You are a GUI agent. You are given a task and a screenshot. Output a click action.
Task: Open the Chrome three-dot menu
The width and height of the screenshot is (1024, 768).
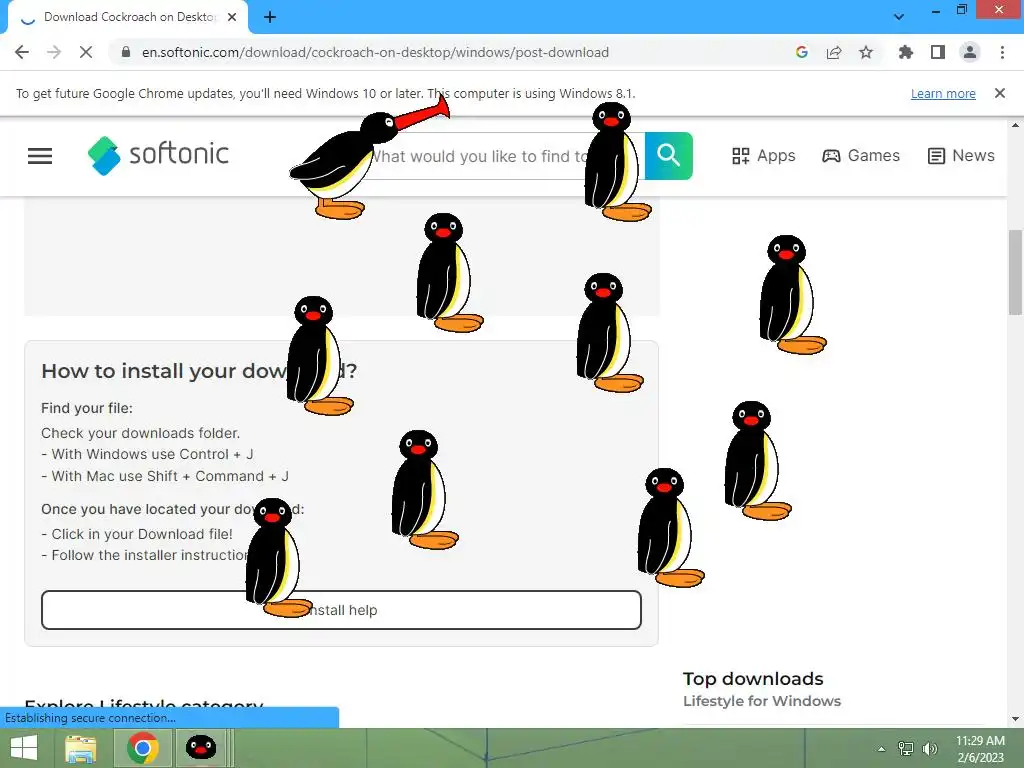(x=1002, y=52)
